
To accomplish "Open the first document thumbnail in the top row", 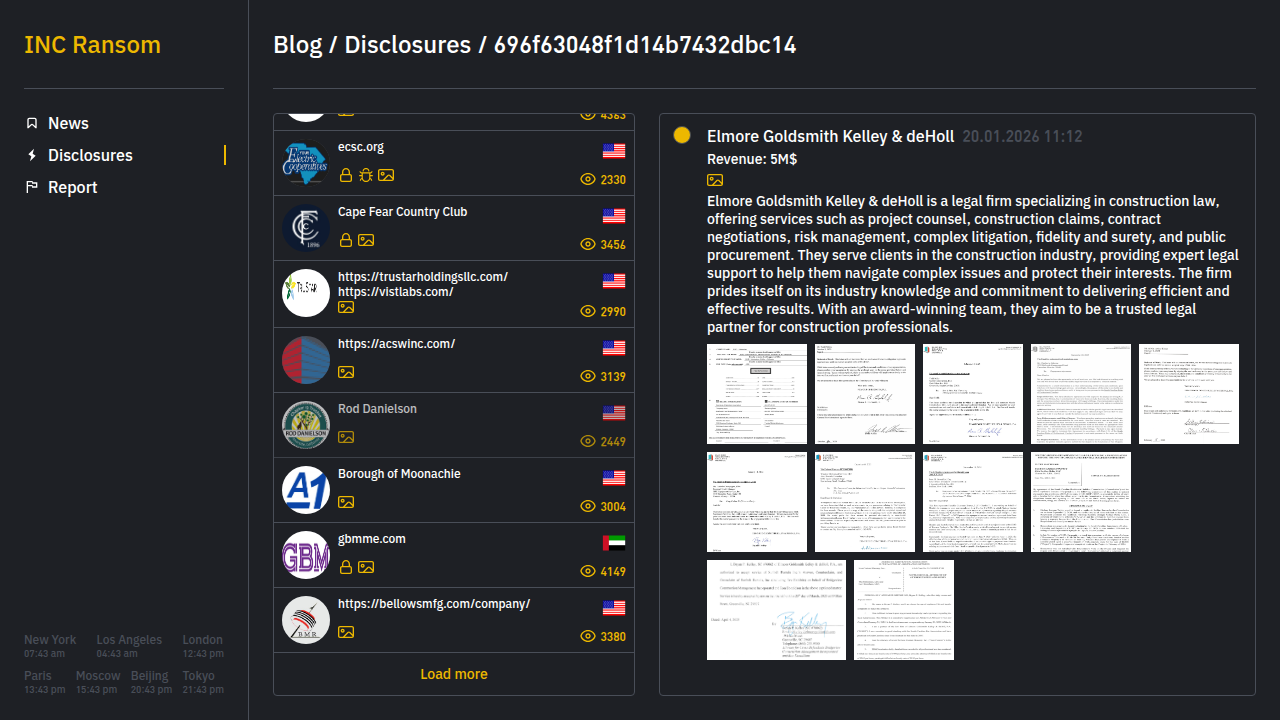I will (x=757, y=394).
